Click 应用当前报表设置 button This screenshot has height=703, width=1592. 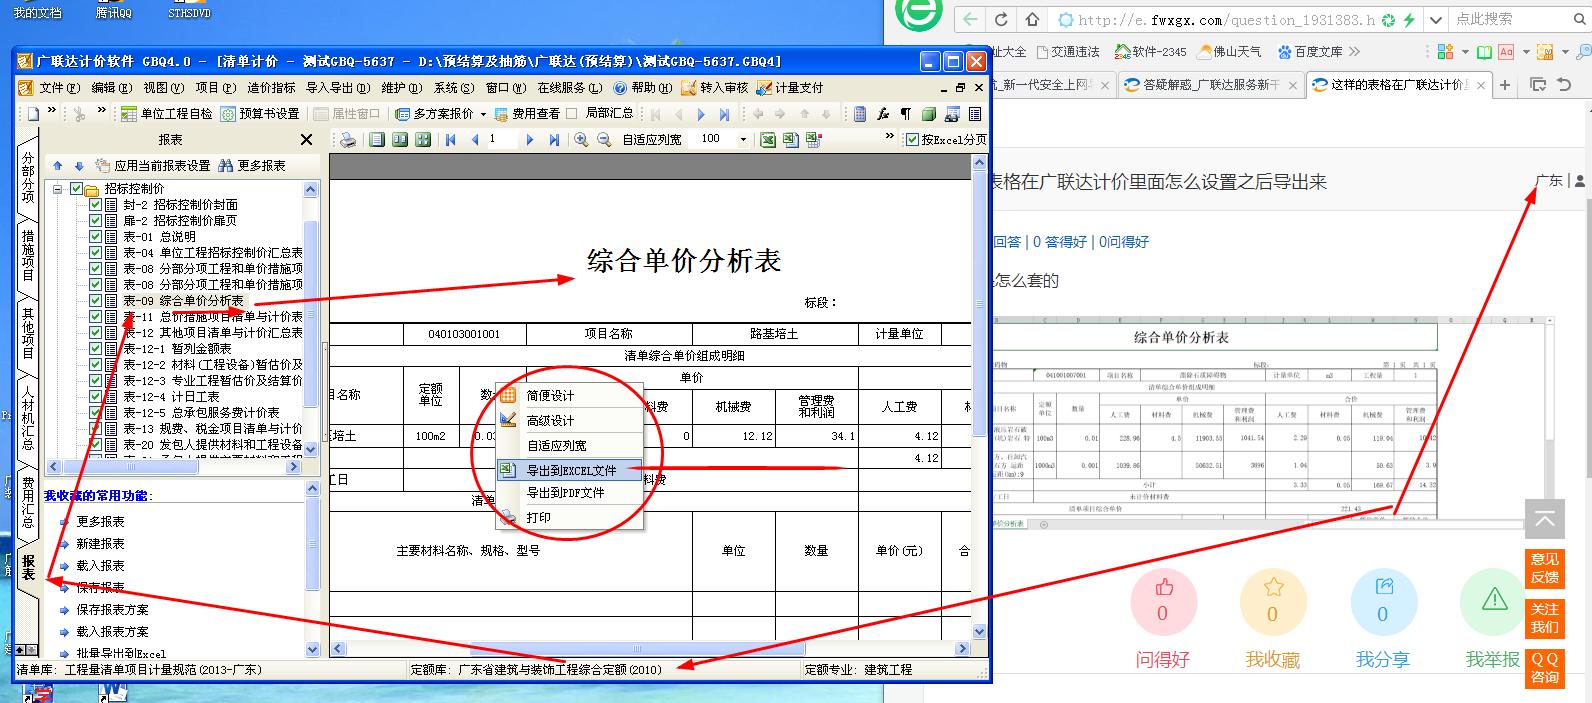pyautogui.click(x=152, y=166)
